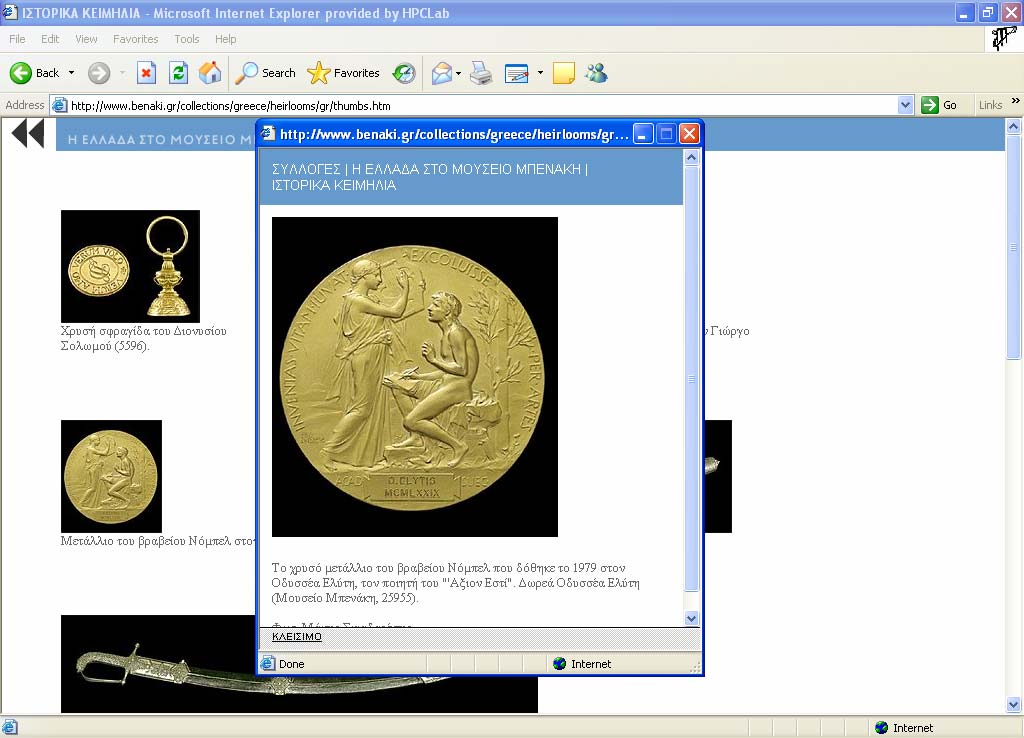Open the File menu

click(18, 39)
